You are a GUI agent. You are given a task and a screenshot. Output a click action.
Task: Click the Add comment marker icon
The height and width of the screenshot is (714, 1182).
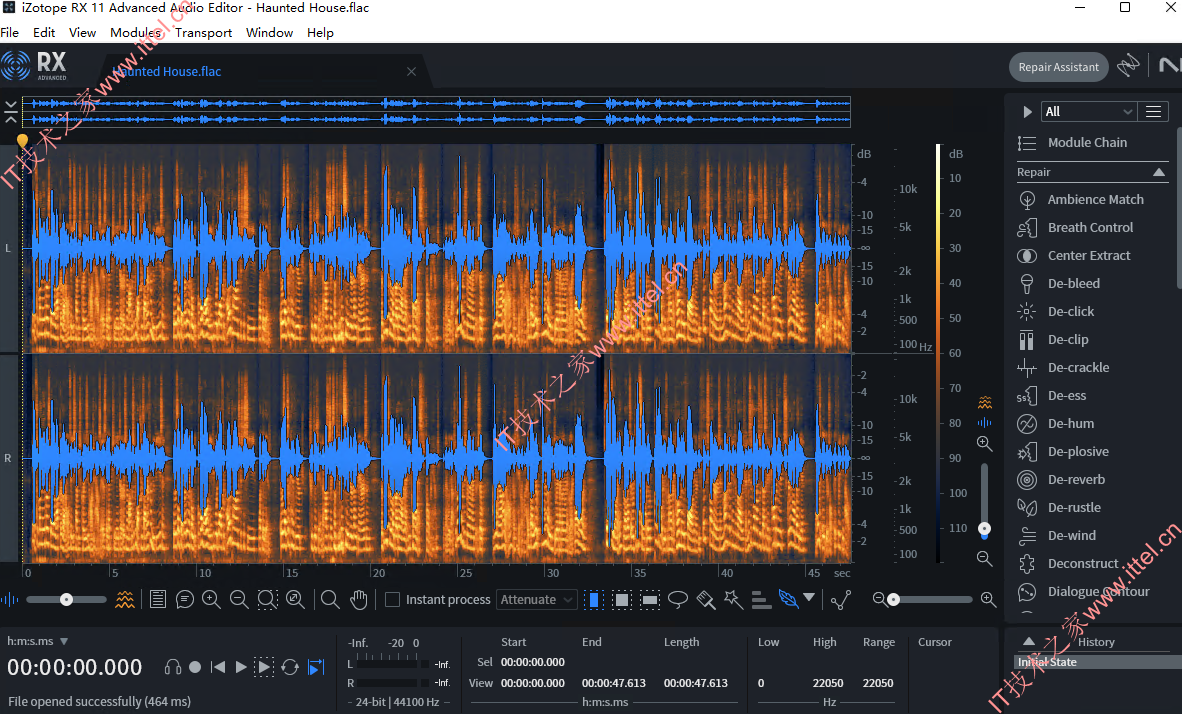tap(185, 599)
